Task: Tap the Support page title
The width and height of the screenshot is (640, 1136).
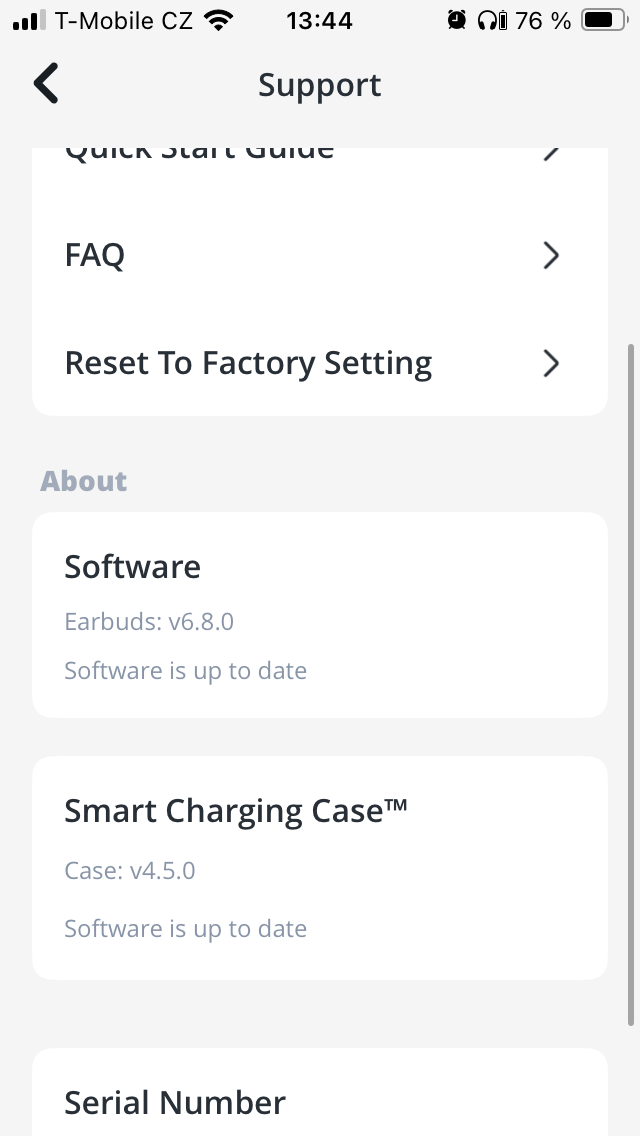Action: tap(320, 85)
